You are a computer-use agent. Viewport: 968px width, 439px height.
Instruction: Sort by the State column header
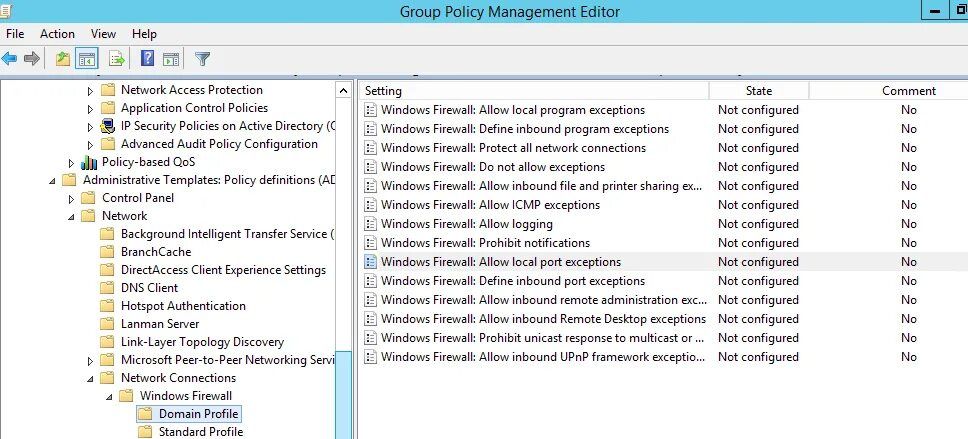pyautogui.click(x=758, y=91)
